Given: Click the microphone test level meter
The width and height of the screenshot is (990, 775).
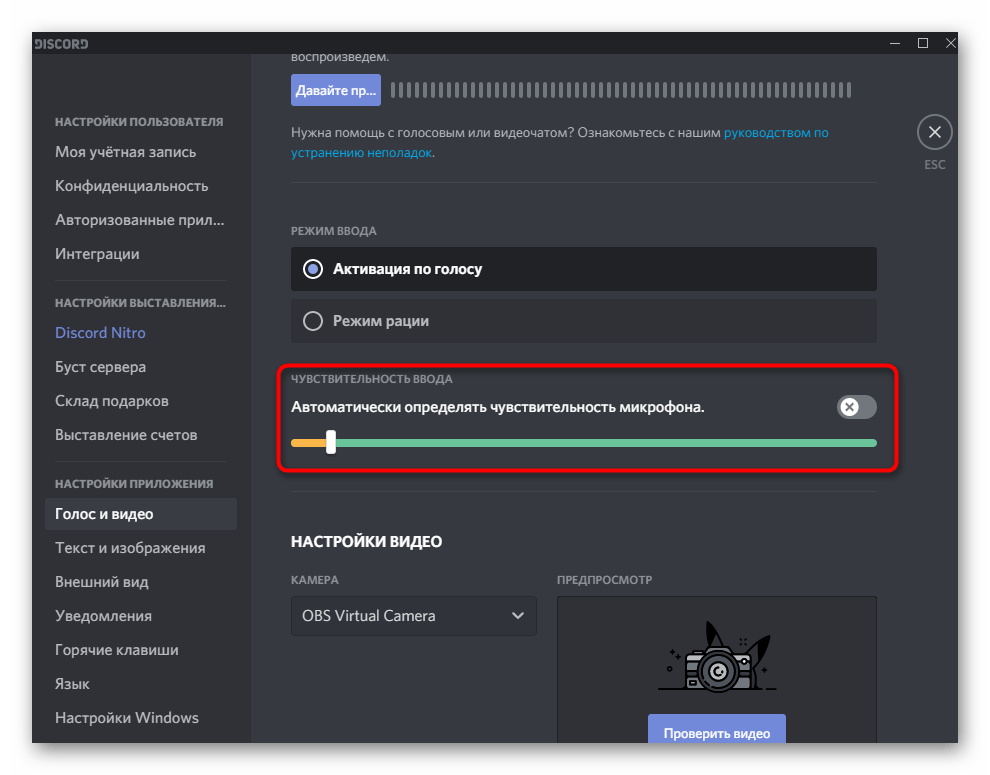Looking at the screenshot, I should (620, 90).
